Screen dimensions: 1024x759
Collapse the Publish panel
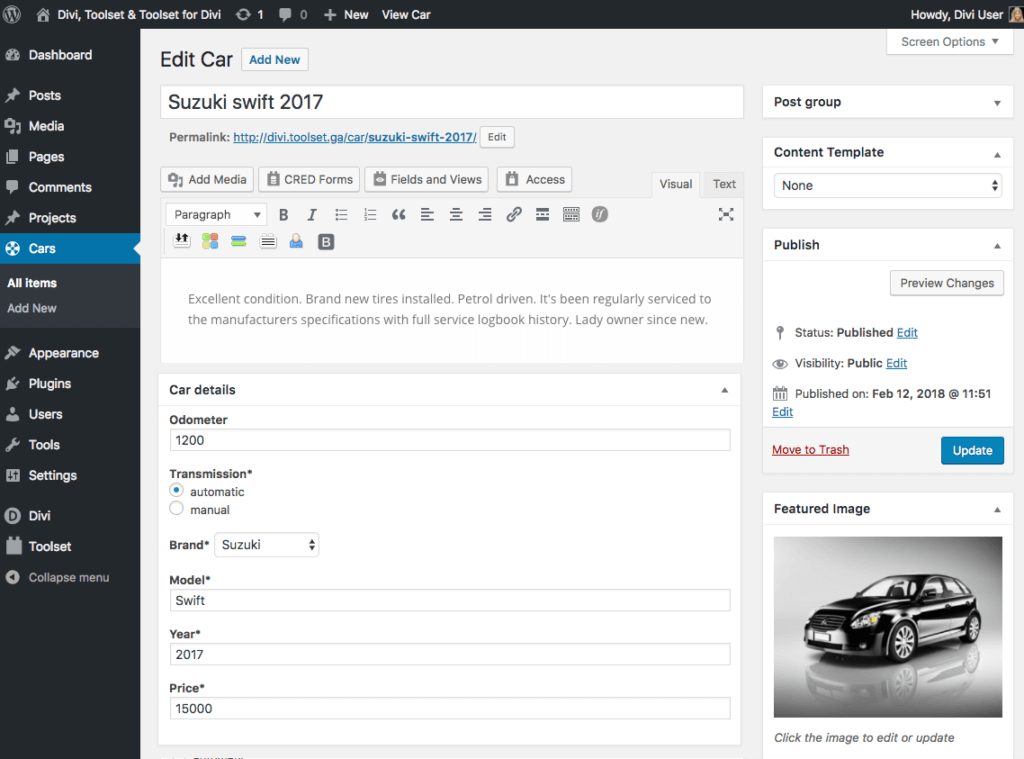pyautogui.click(x=997, y=246)
